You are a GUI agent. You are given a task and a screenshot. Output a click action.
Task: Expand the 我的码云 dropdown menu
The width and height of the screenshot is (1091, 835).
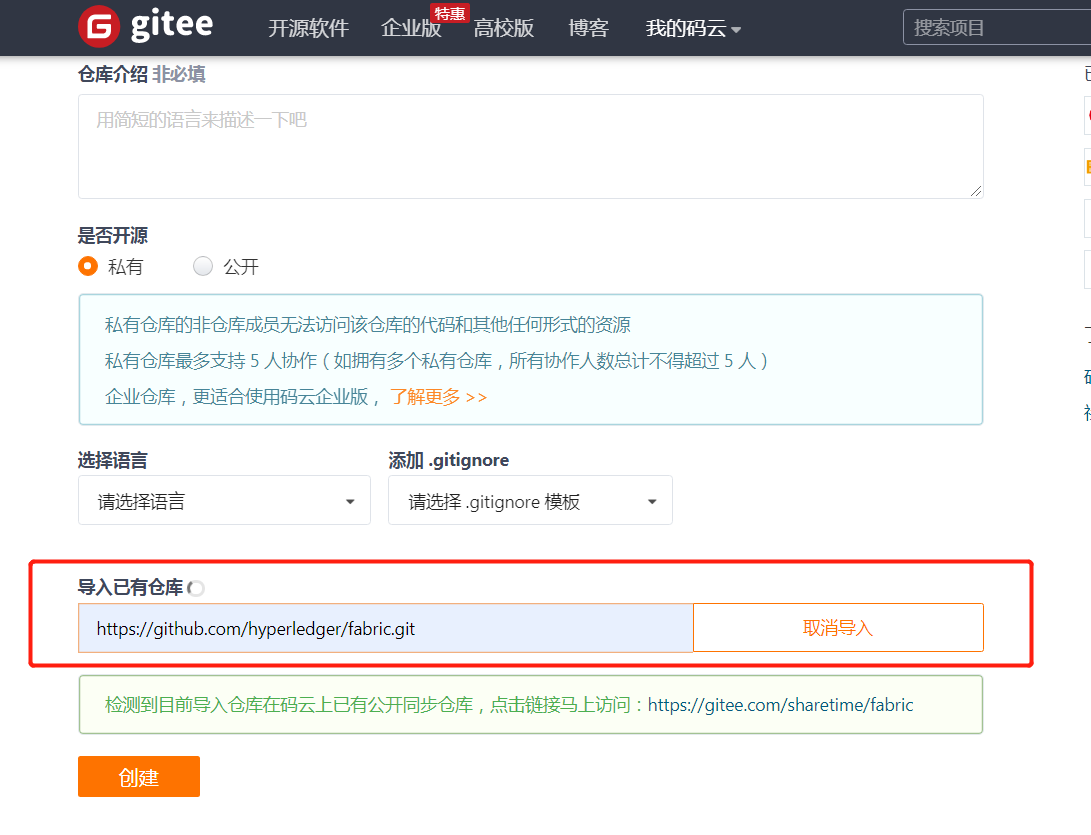coord(693,28)
